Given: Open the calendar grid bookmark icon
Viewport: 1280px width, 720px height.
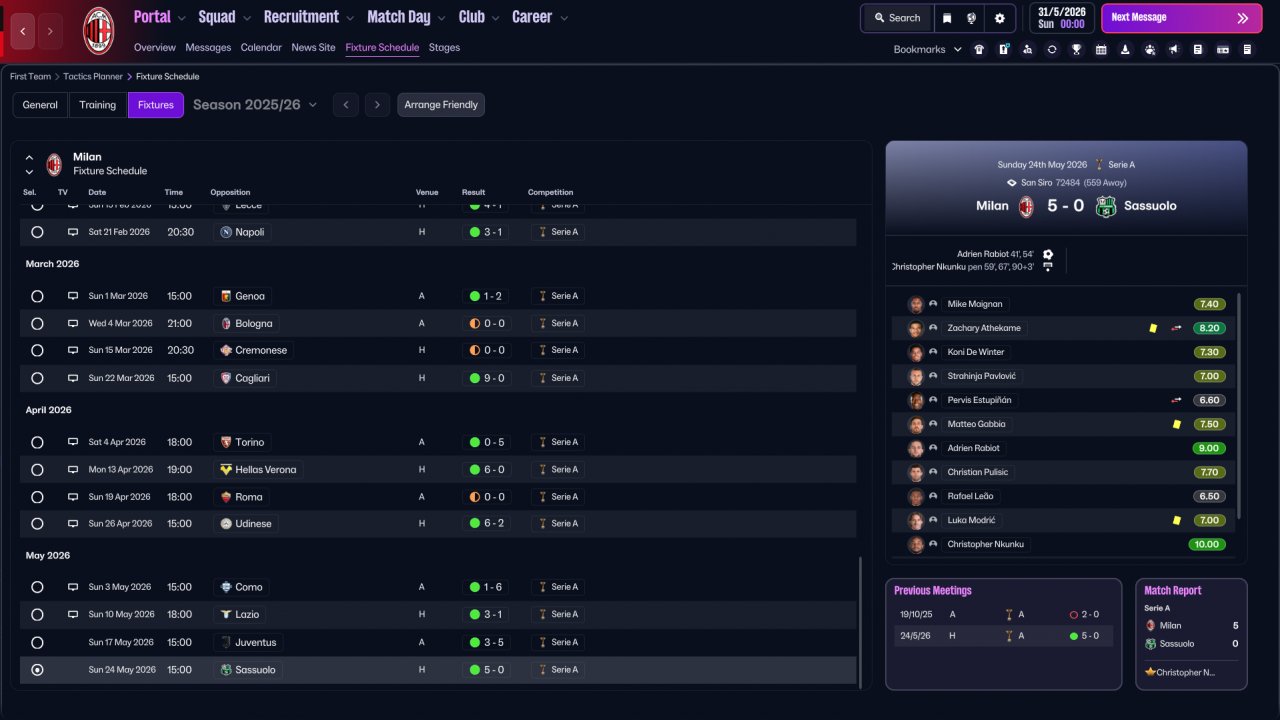Looking at the screenshot, I should pyautogui.click(x=1101, y=49).
